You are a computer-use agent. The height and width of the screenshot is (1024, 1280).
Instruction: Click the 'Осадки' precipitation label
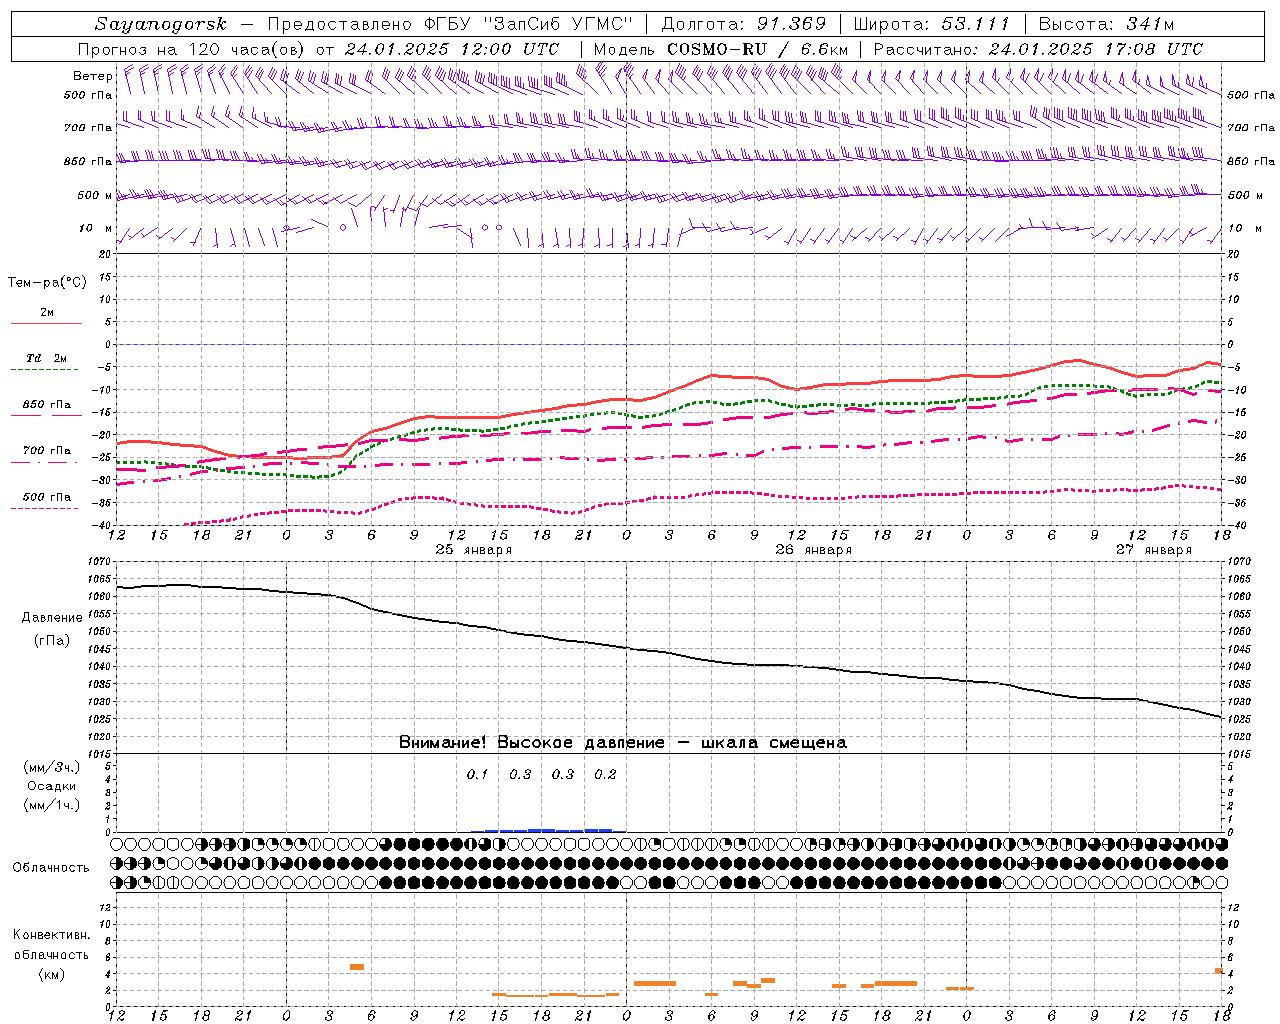pos(52,786)
